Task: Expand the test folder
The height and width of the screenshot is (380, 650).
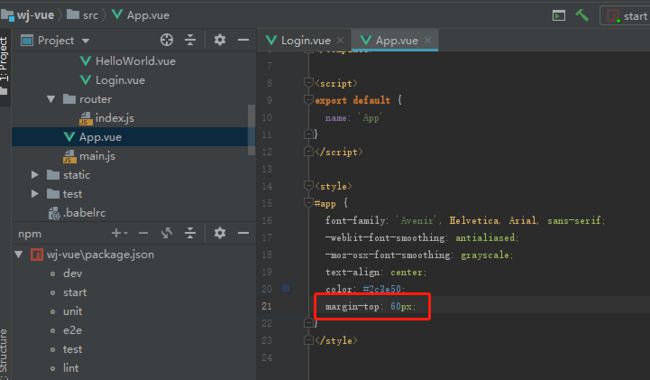Action: pyautogui.click(x=35, y=194)
